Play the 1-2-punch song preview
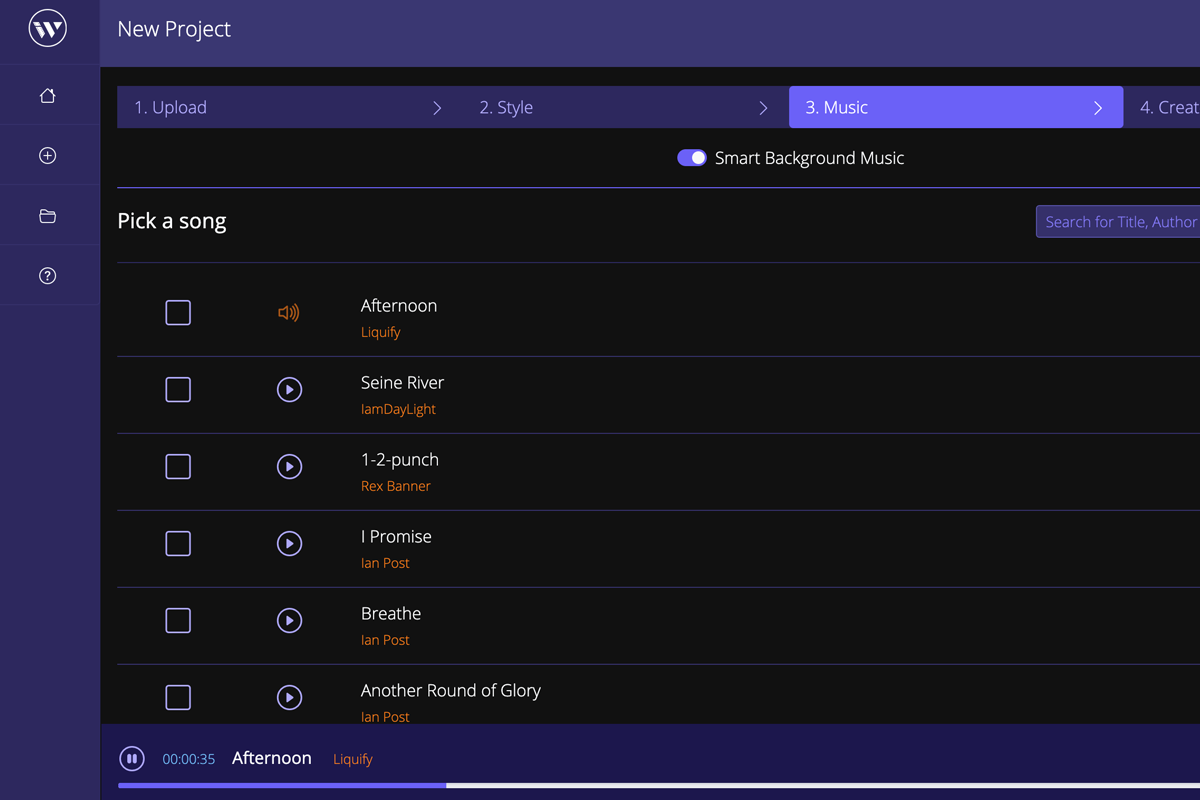This screenshot has width=1200, height=800. pyautogui.click(x=289, y=467)
